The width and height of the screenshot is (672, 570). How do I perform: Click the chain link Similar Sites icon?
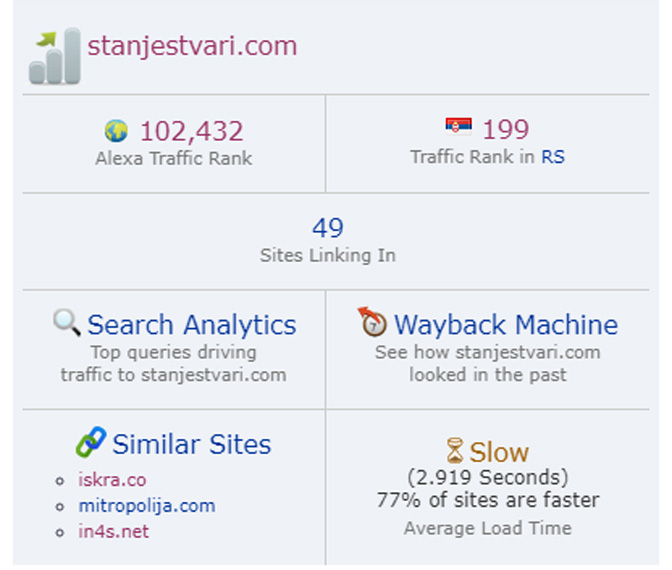(x=91, y=442)
